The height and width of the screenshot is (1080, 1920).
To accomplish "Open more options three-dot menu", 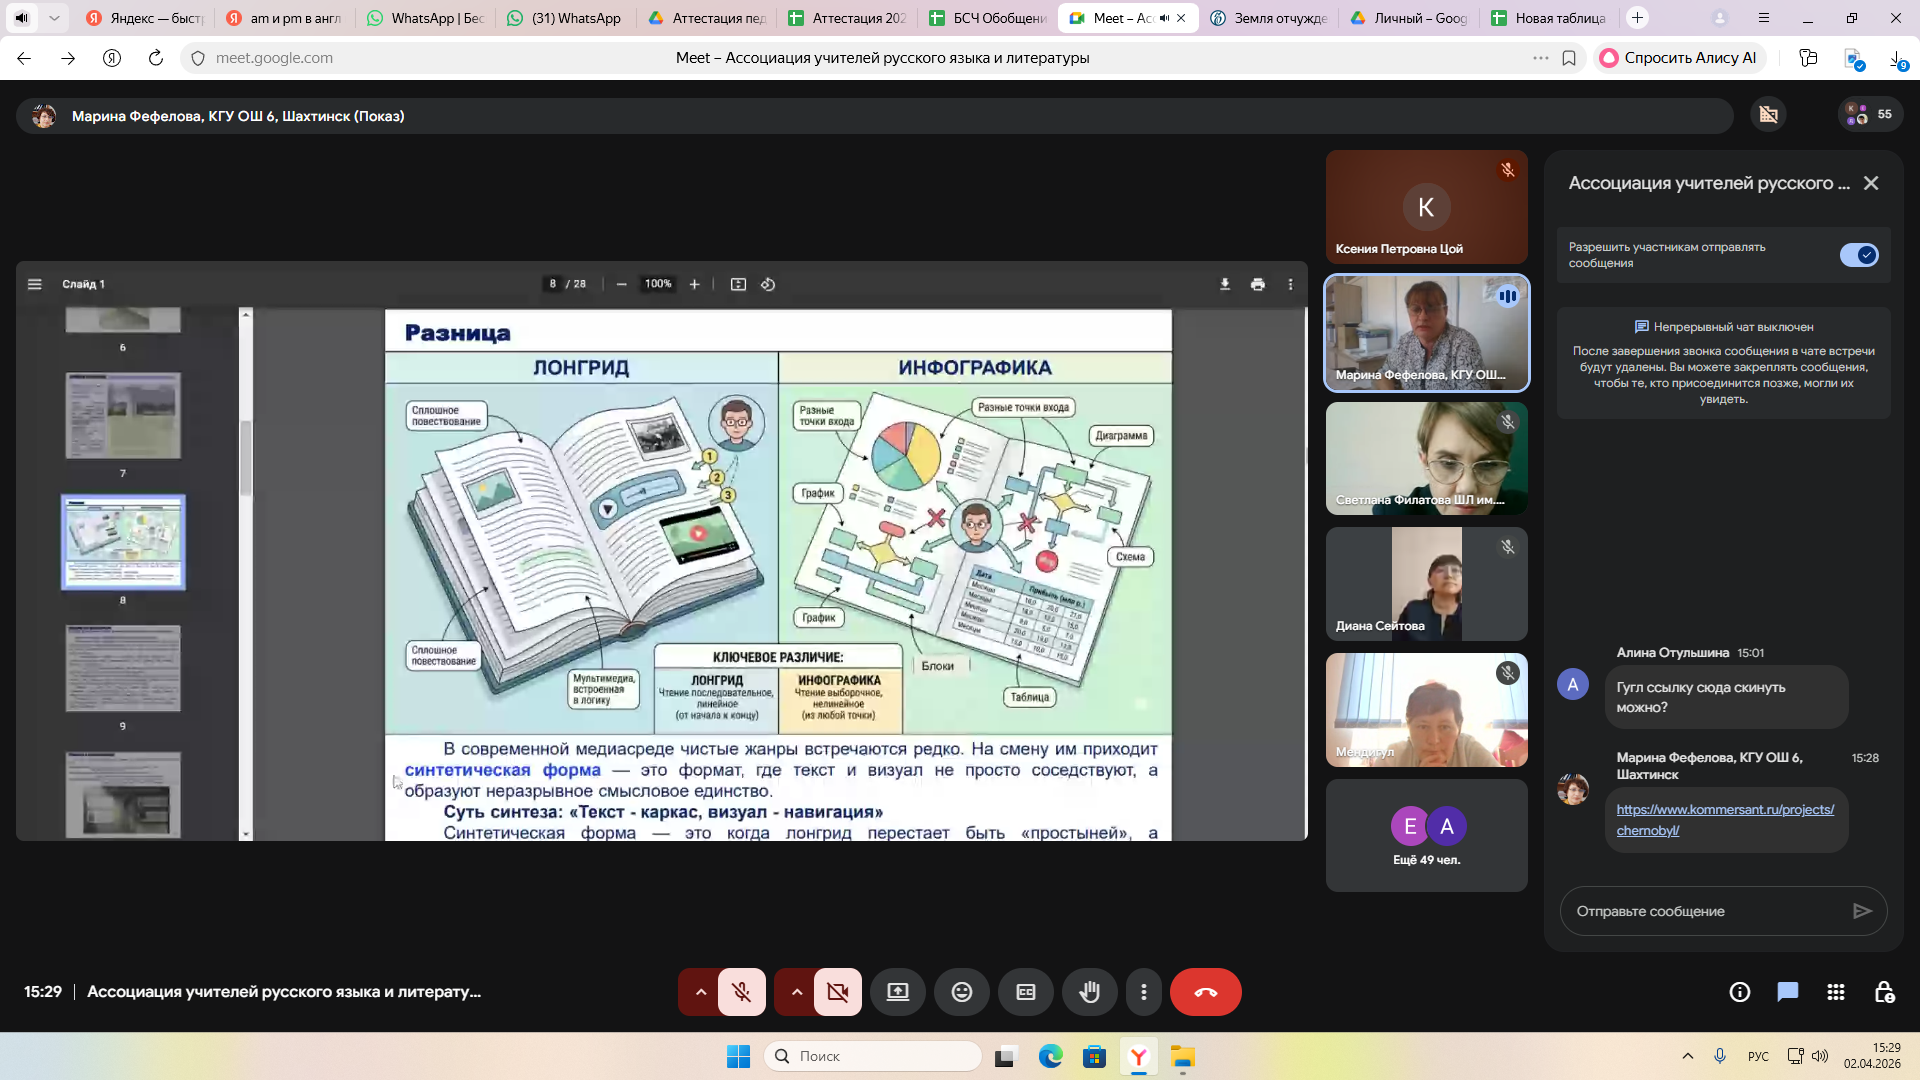I will (x=1143, y=992).
